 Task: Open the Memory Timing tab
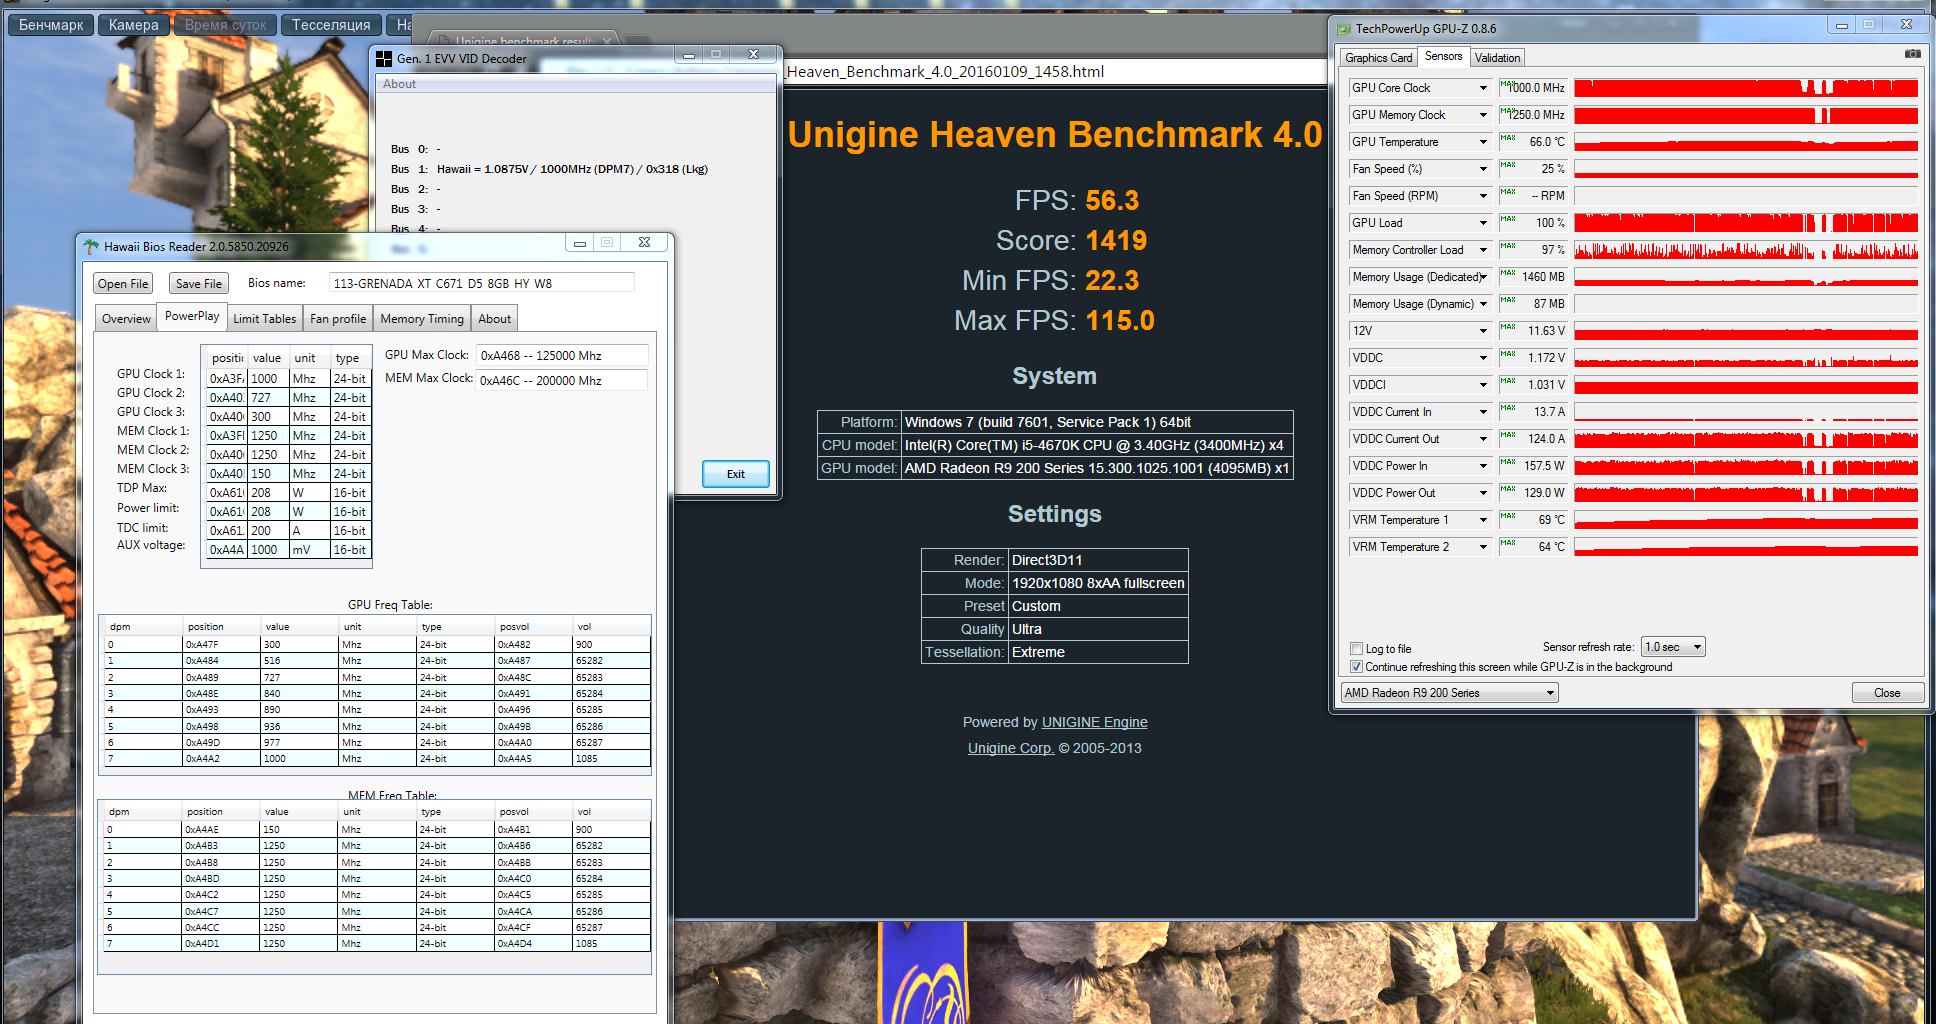(422, 319)
